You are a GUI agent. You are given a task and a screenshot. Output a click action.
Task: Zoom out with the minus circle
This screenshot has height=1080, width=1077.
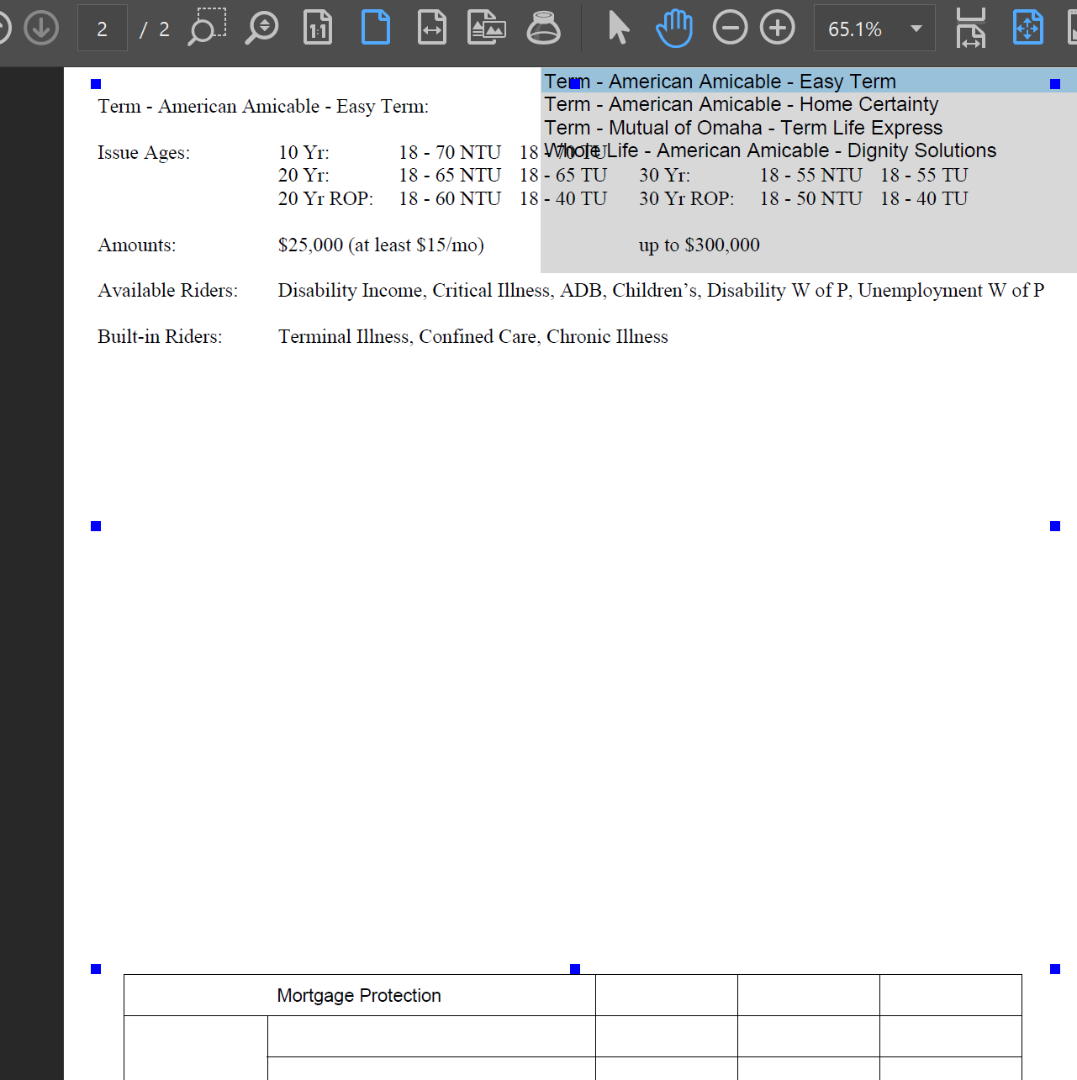tap(730, 28)
